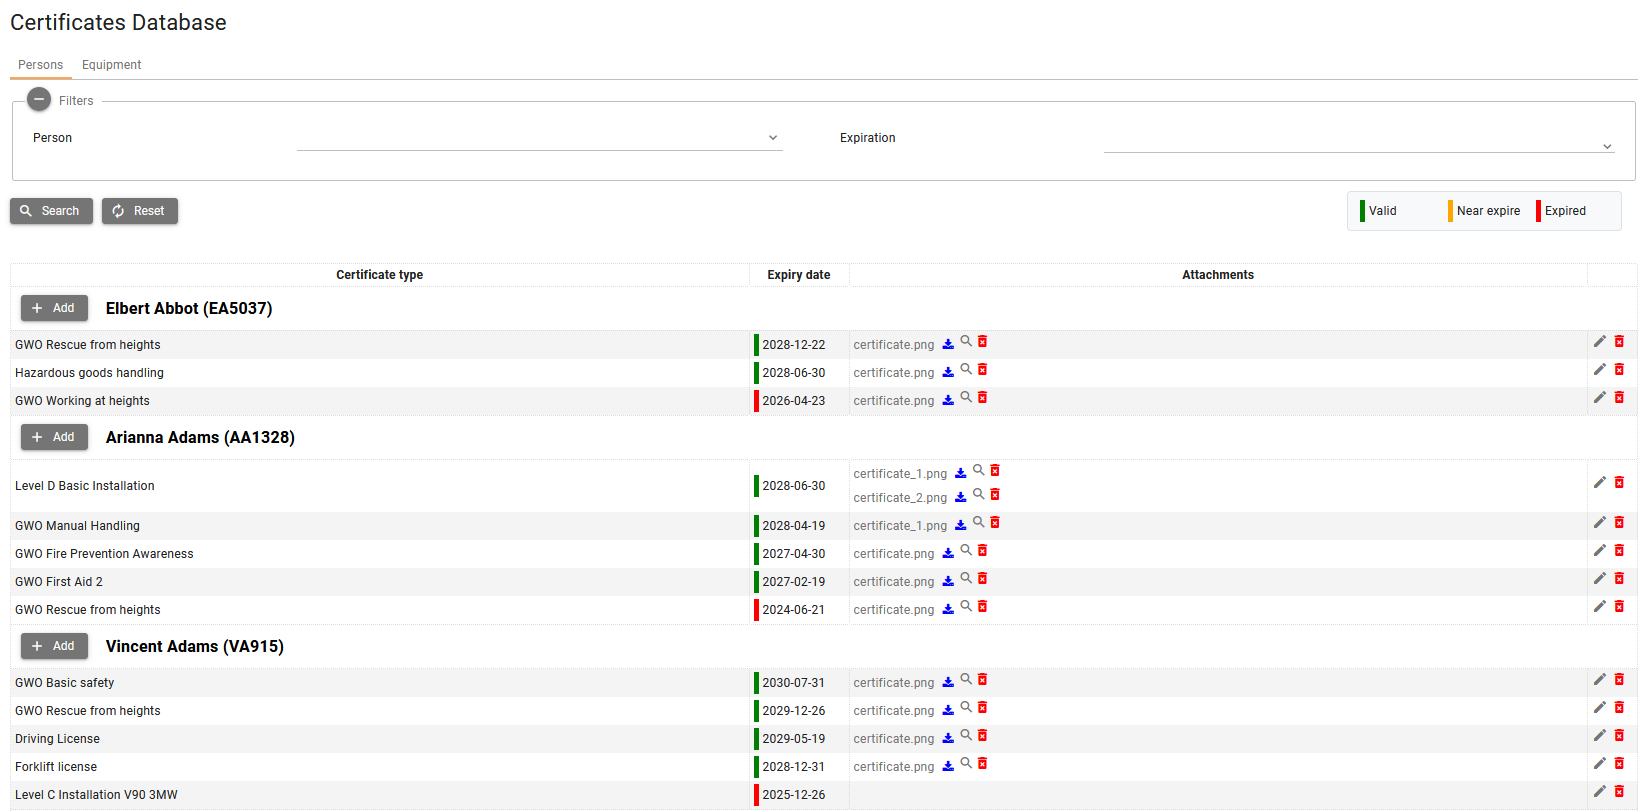
Task: Delete attachment of GWO Working at heights row
Action: coord(983,398)
